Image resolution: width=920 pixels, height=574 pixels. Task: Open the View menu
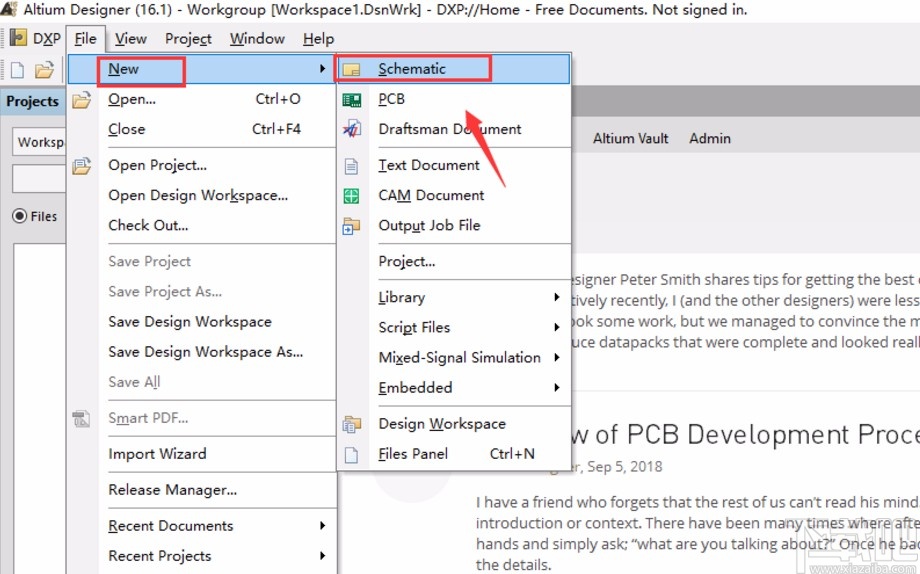(130, 39)
